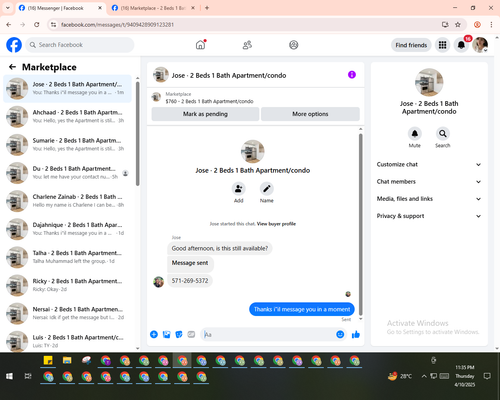Open Chrome's three-dot menu
500x400 pixels.
tap(491, 25)
